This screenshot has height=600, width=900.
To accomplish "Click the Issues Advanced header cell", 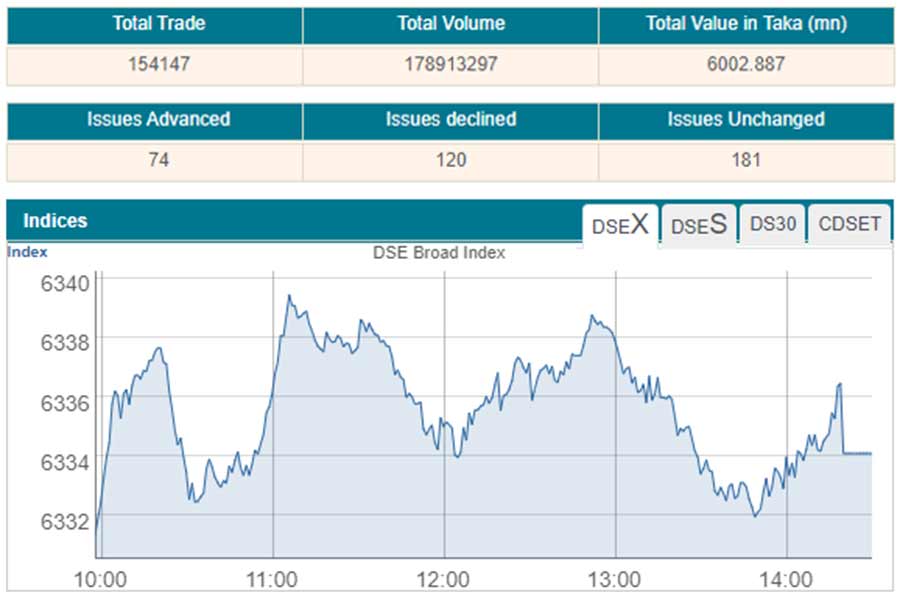I will 158,119.
